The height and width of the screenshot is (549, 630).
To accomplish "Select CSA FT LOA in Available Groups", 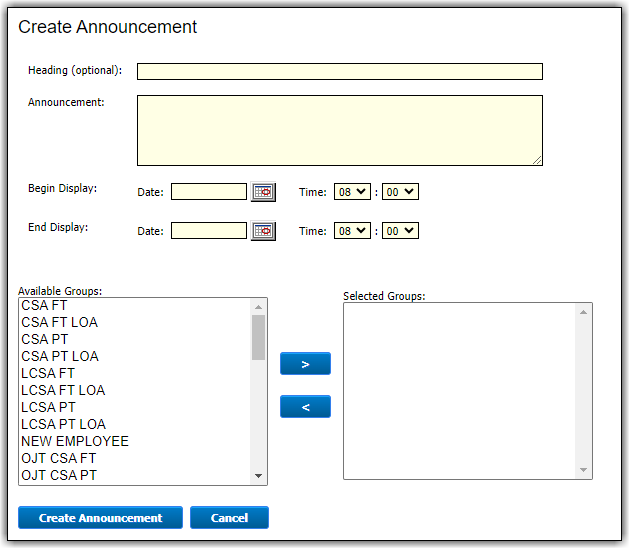I will coord(60,323).
